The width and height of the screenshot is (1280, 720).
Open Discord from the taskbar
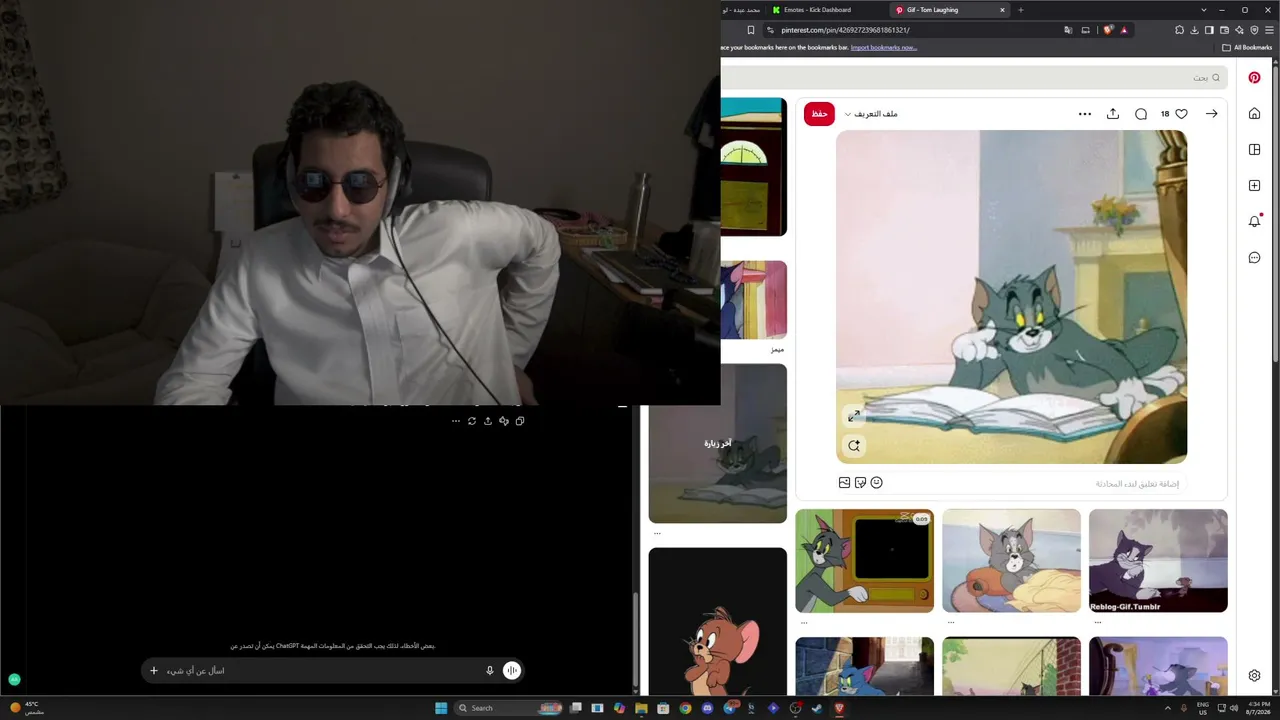[x=707, y=708]
